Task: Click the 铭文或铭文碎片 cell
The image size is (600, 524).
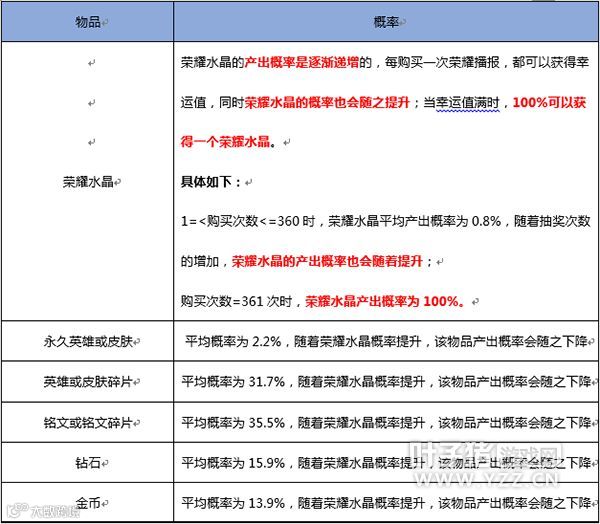Action: (x=88, y=423)
